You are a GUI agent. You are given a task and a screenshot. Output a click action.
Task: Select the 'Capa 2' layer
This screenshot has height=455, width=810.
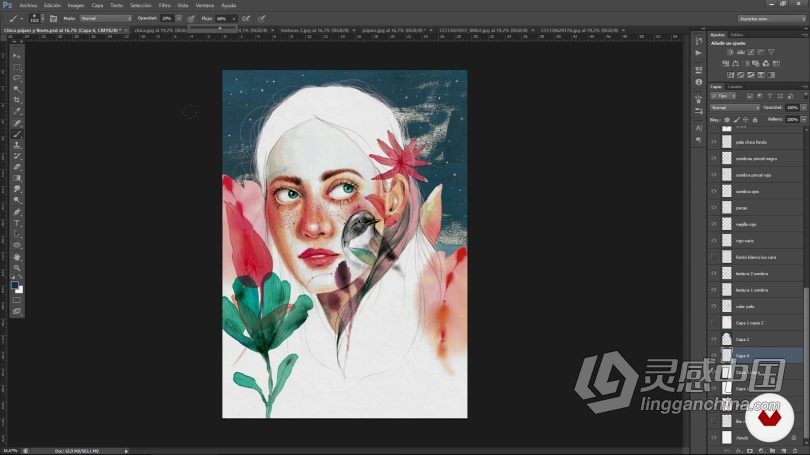coord(756,339)
